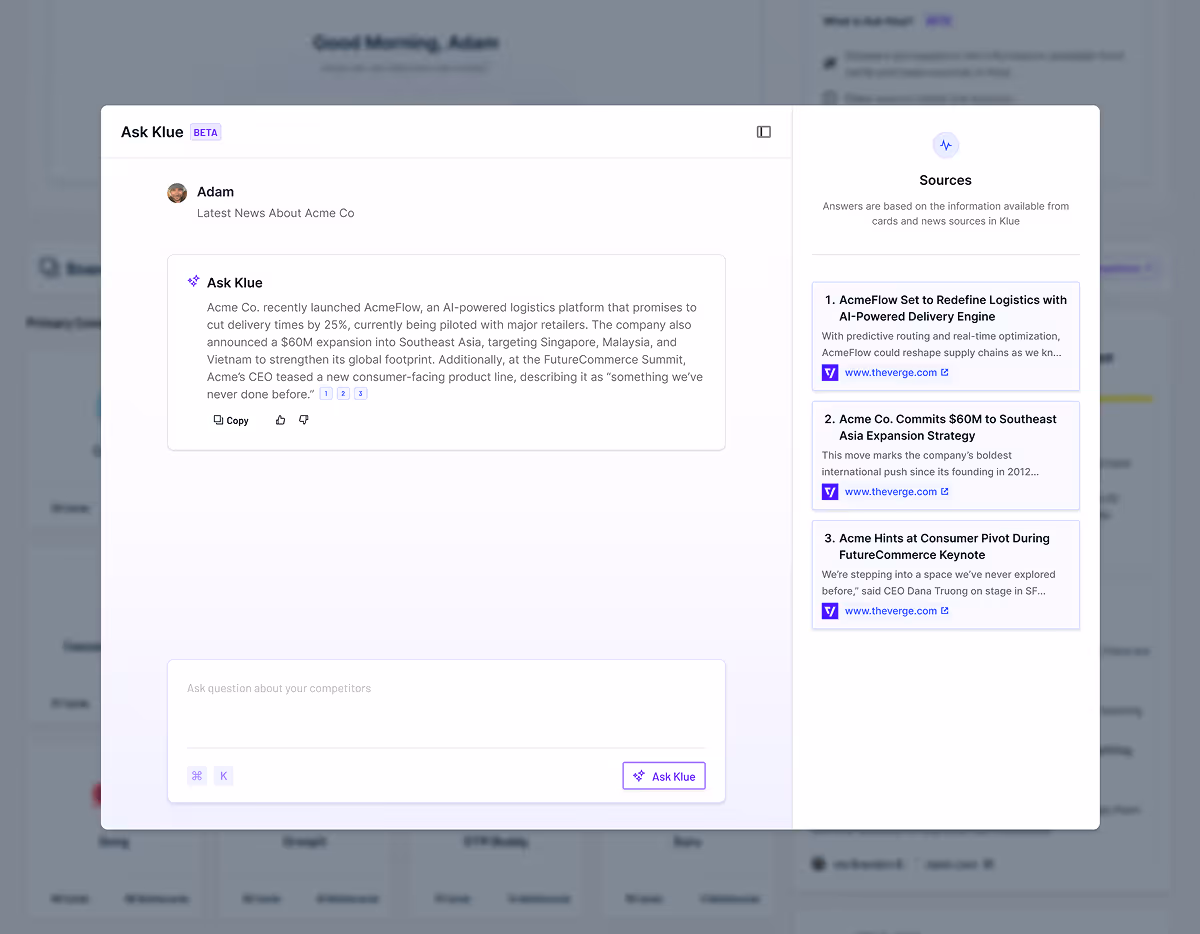Click the BETA badge next to Ask Klue

pyautogui.click(x=205, y=132)
